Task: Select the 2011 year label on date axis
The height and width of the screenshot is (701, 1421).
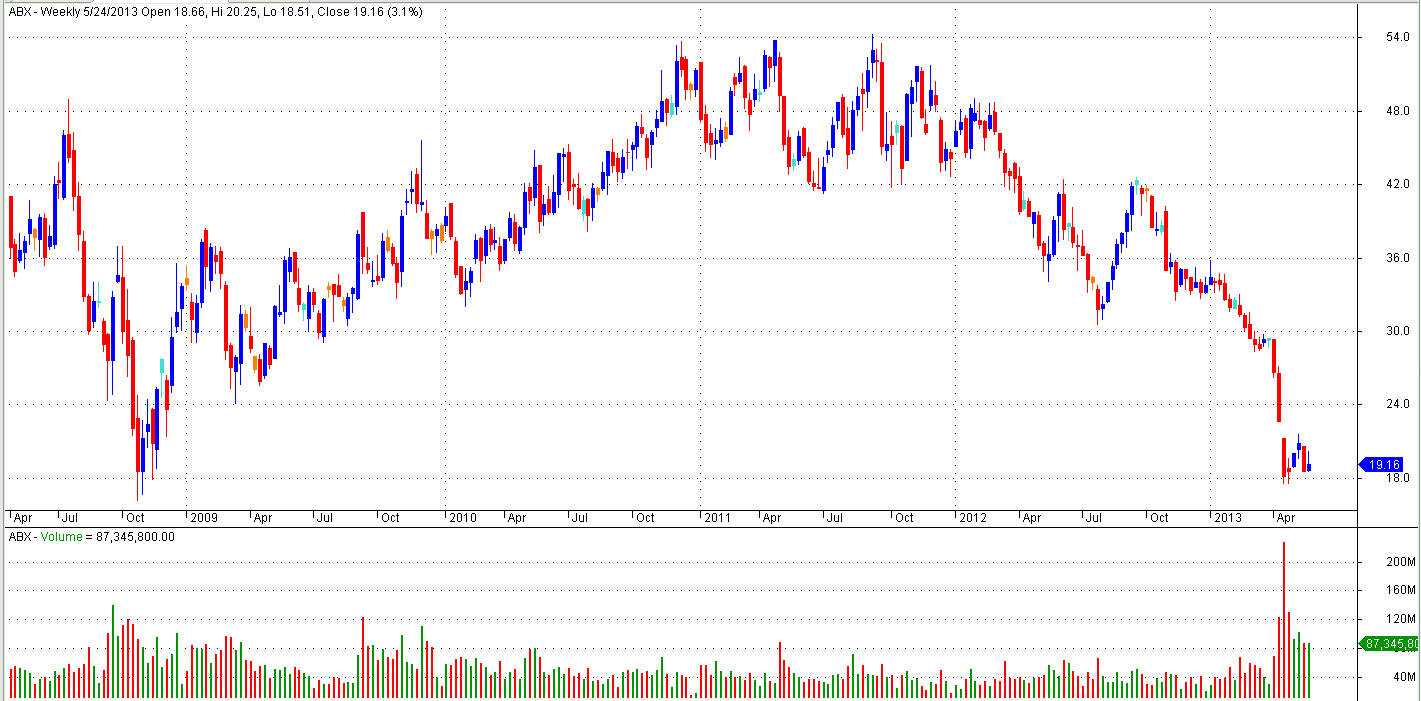Action: pyautogui.click(x=718, y=518)
